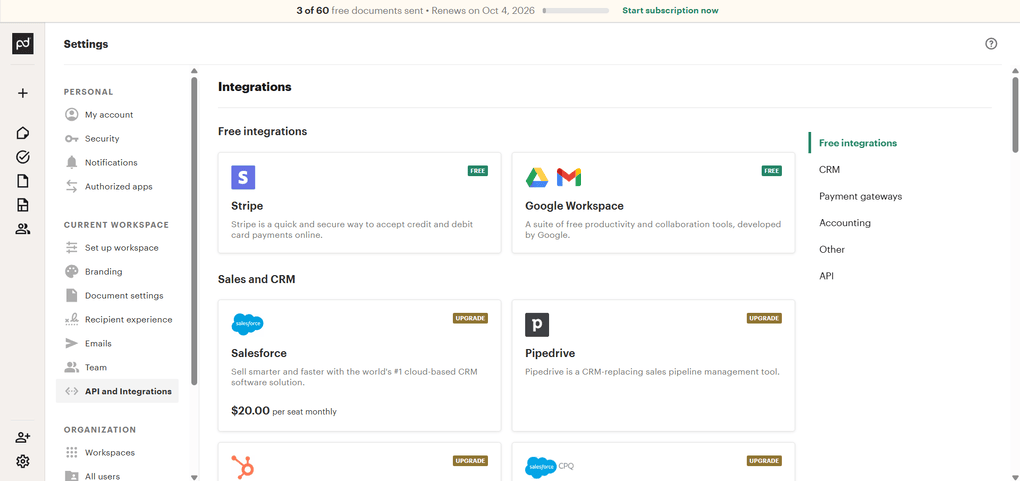Go to Notifications settings
Image resolution: width=1020 pixels, height=481 pixels.
click(111, 163)
